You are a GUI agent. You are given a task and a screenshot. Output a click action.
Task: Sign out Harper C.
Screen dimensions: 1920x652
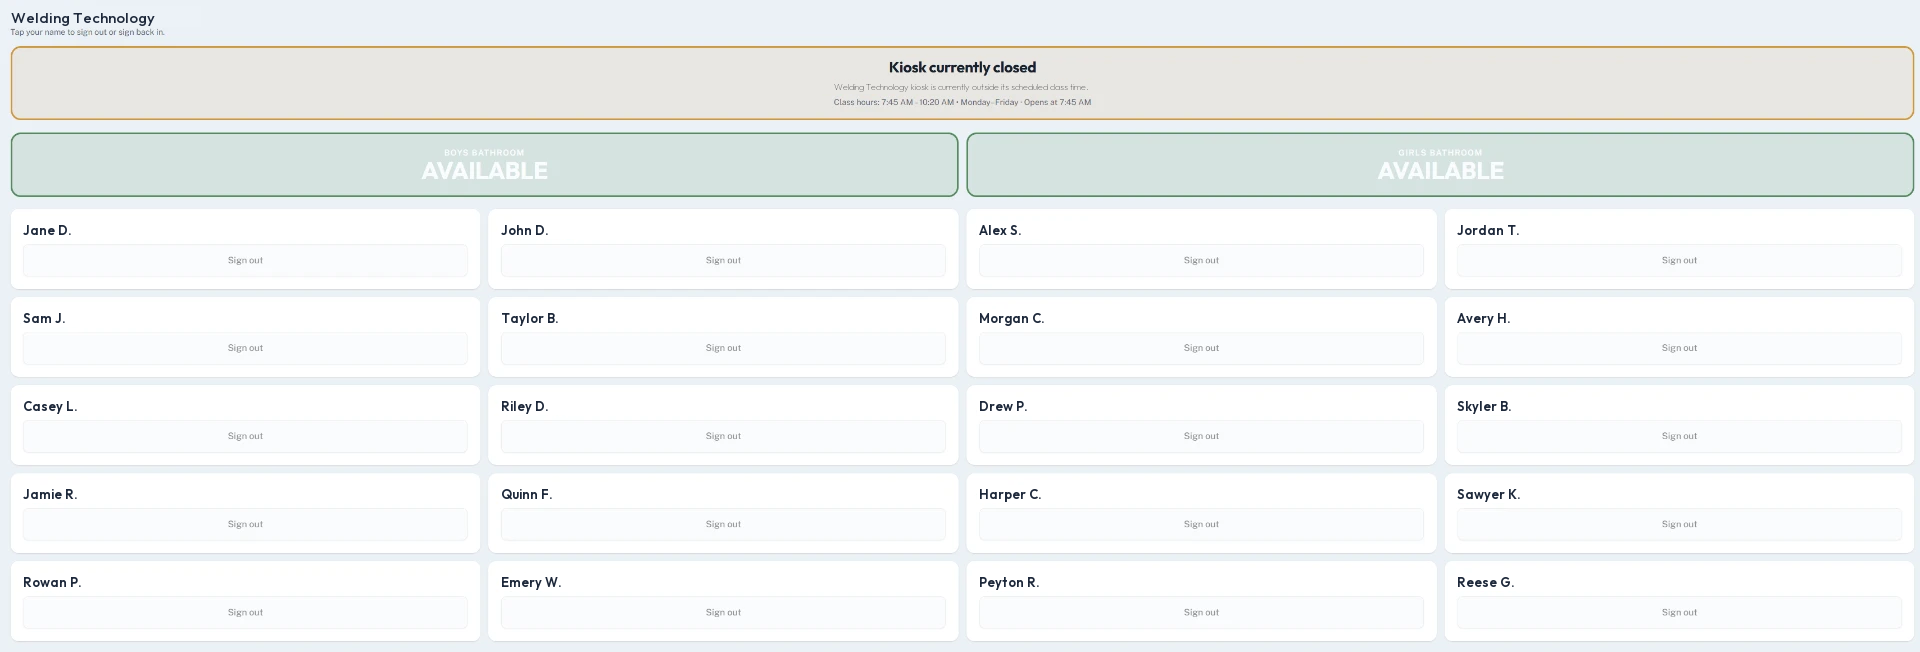1201,524
